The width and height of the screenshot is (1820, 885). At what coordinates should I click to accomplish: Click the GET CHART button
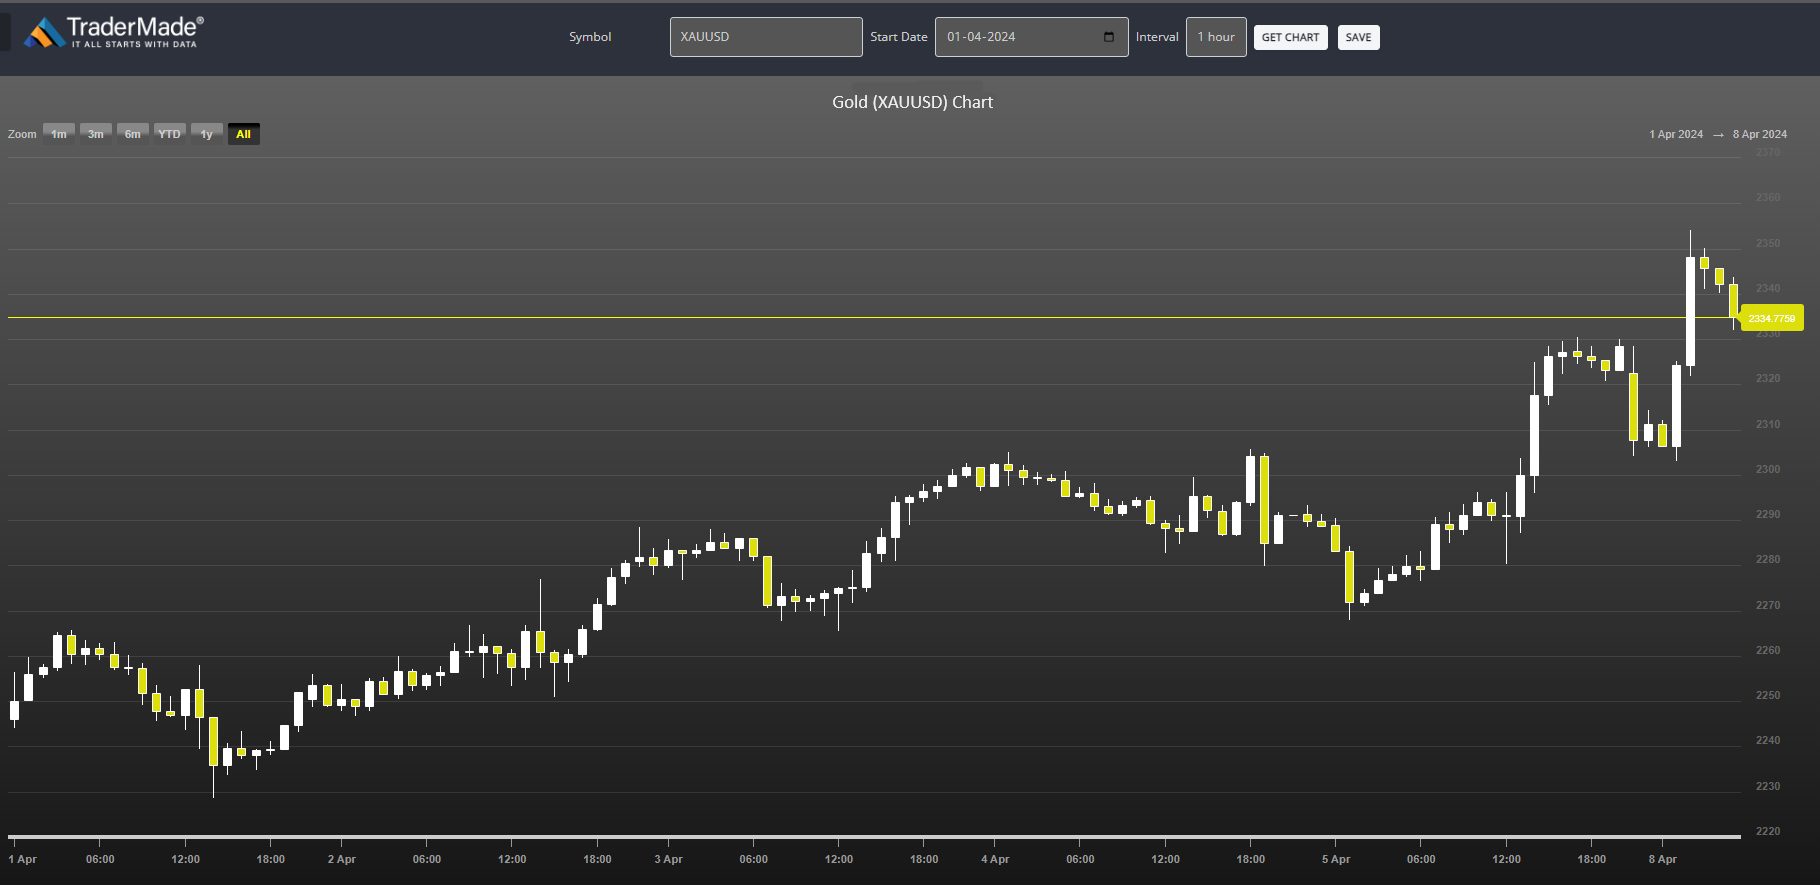(x=1290, y=37)
